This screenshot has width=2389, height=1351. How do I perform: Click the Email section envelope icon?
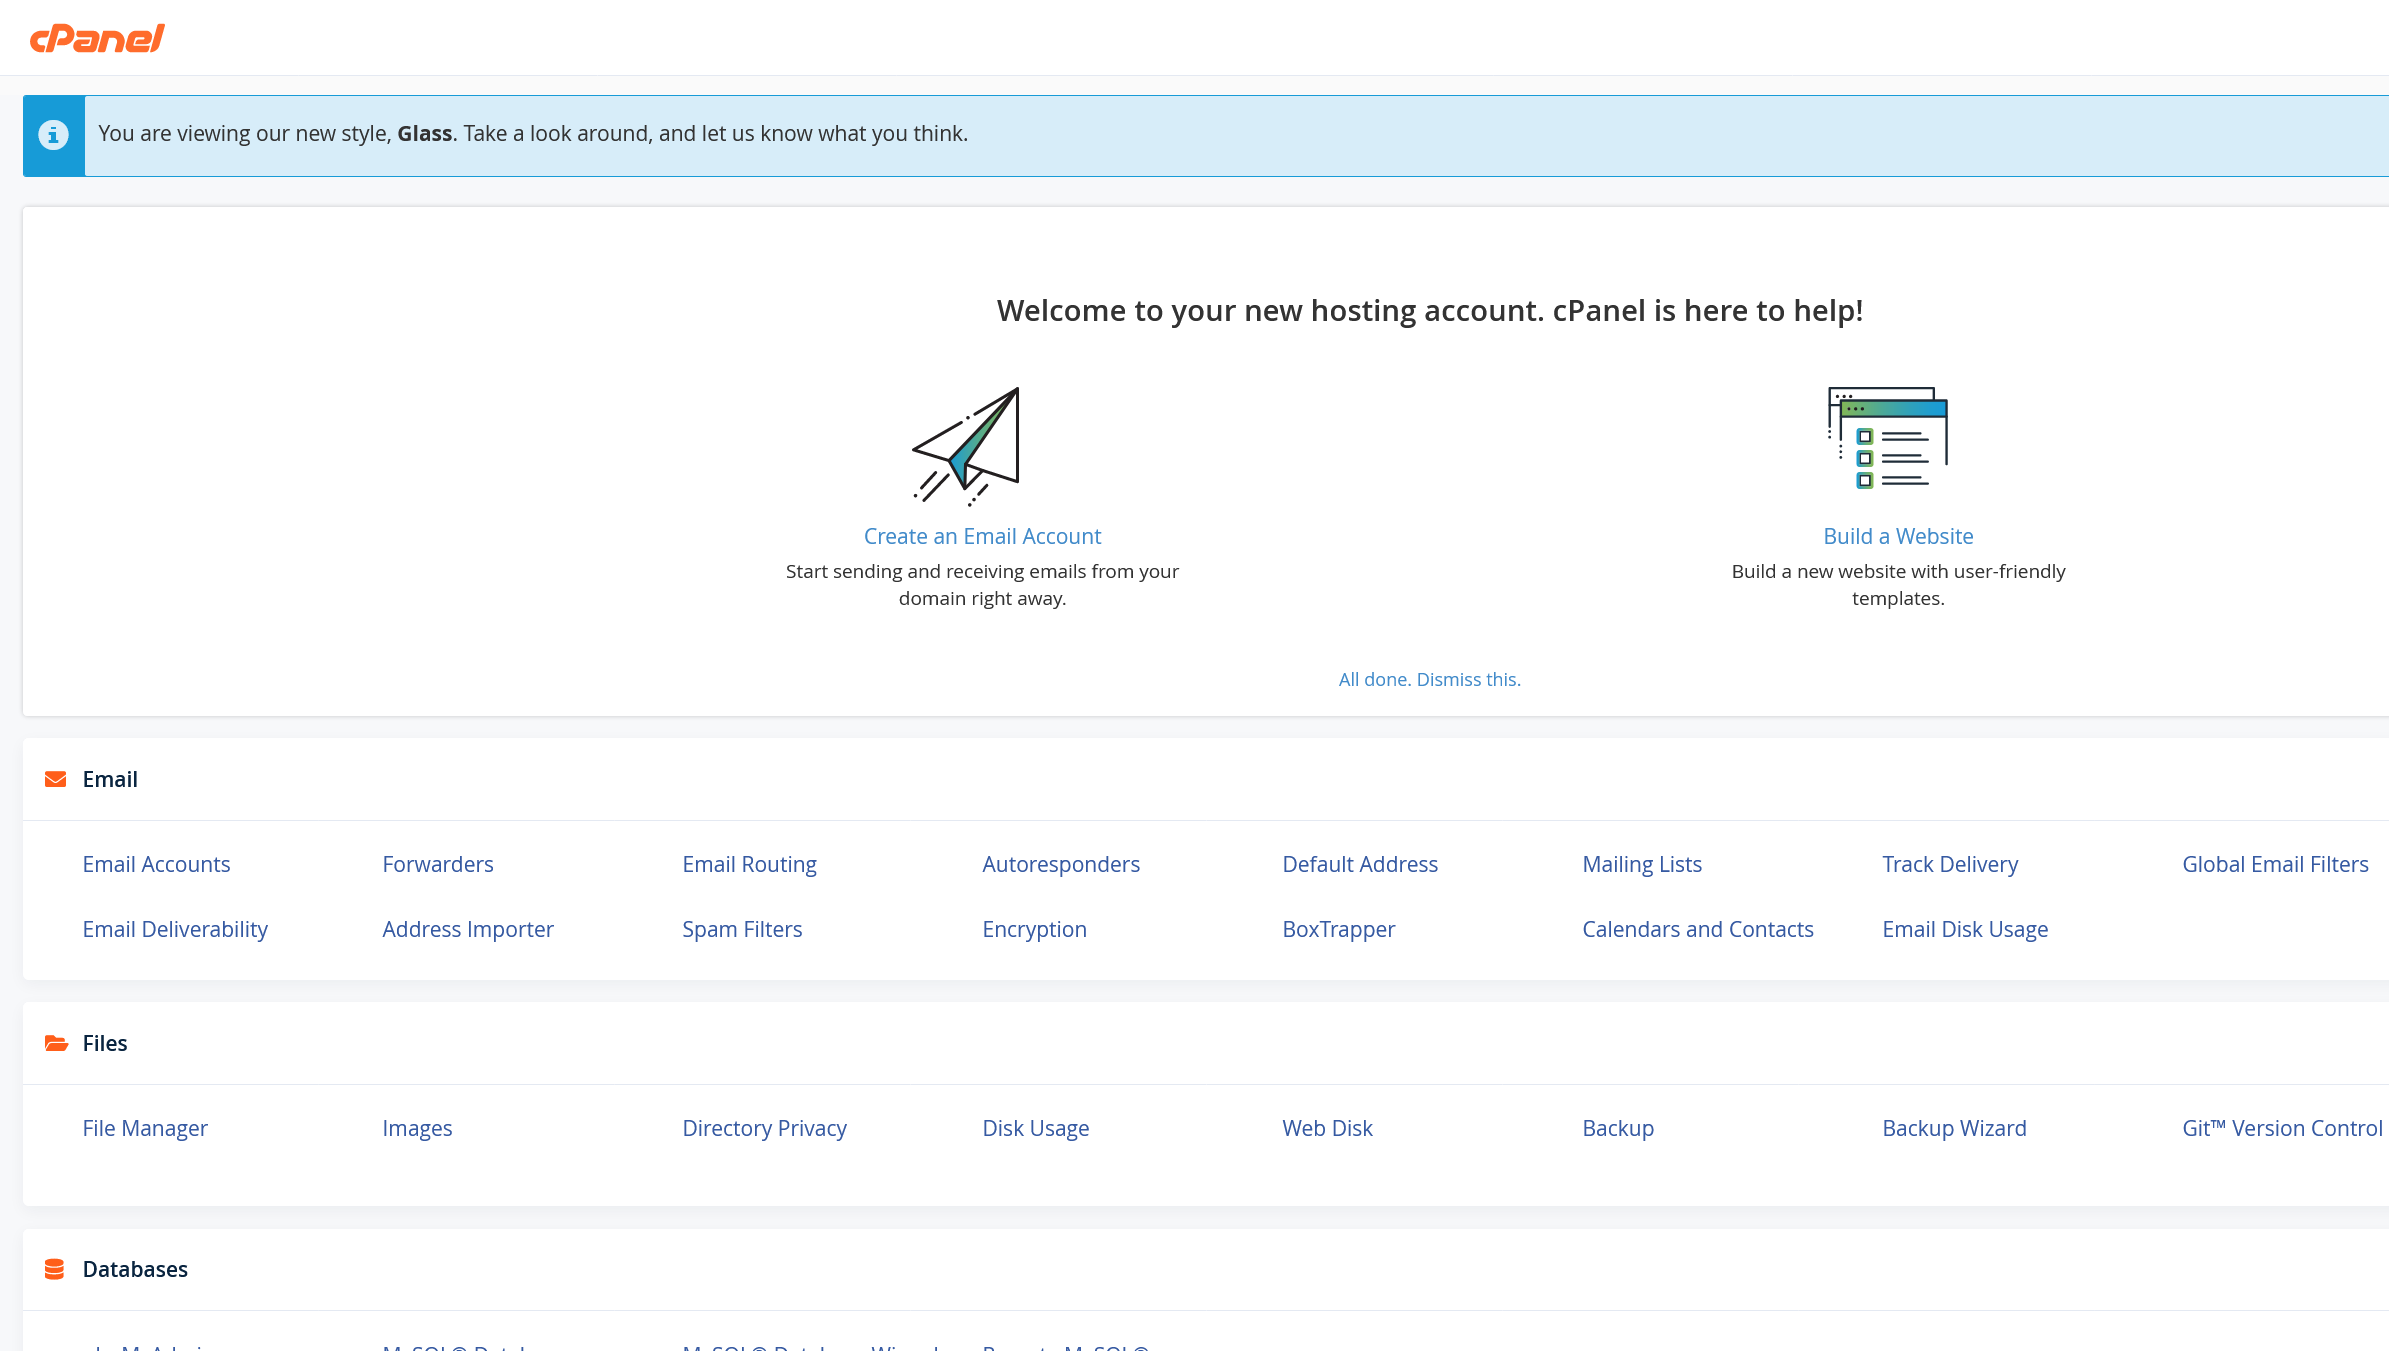click(x=56, y=779)
